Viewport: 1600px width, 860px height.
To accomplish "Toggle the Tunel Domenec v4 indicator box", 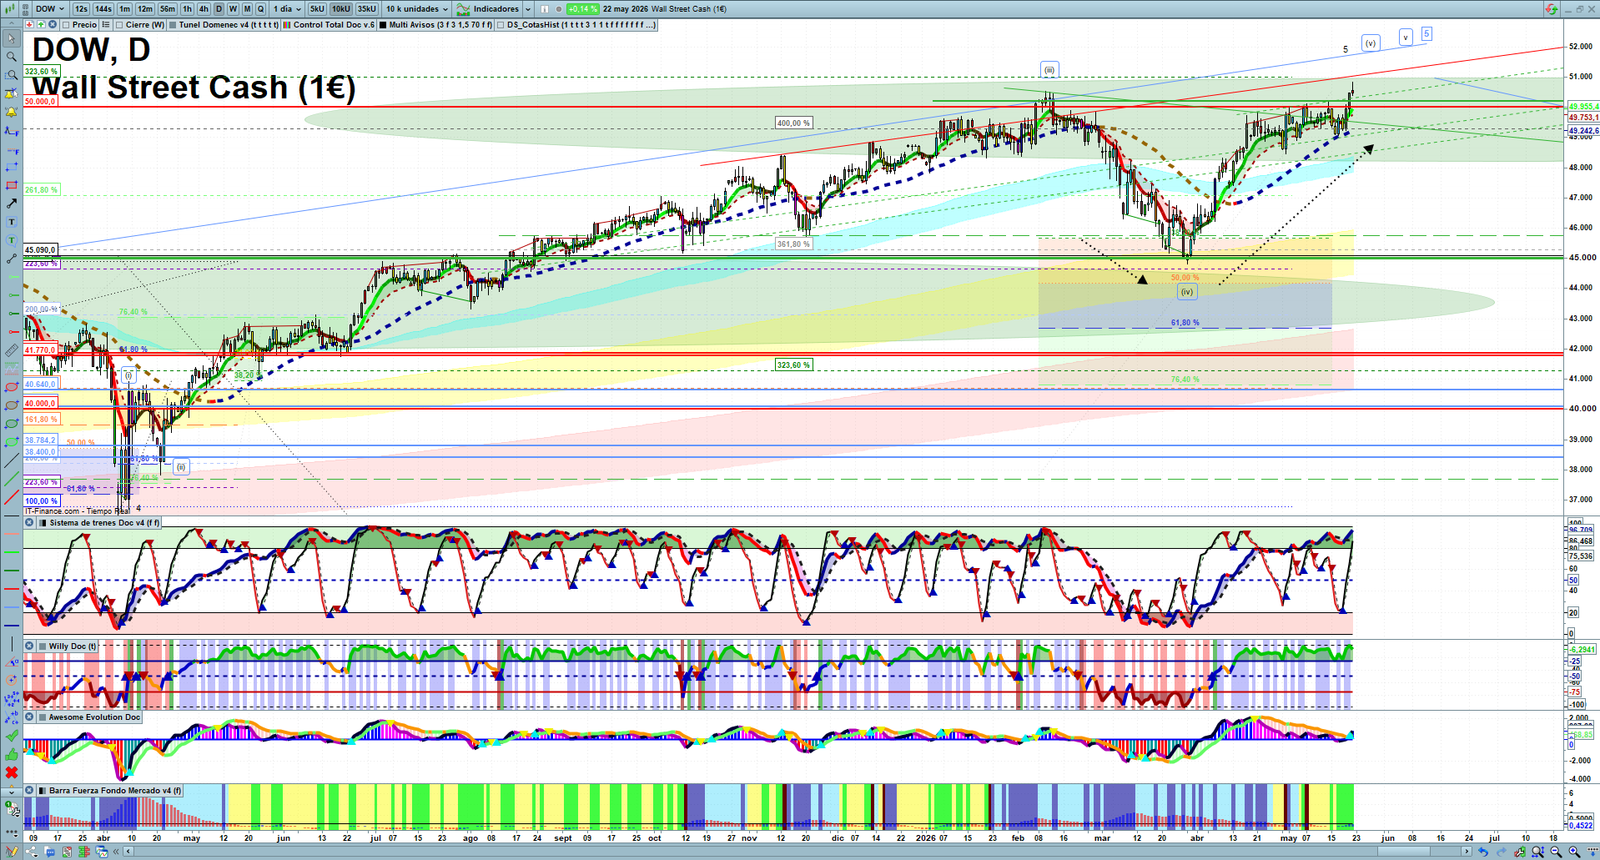I will pyautogui.click(x=173, y=24).
